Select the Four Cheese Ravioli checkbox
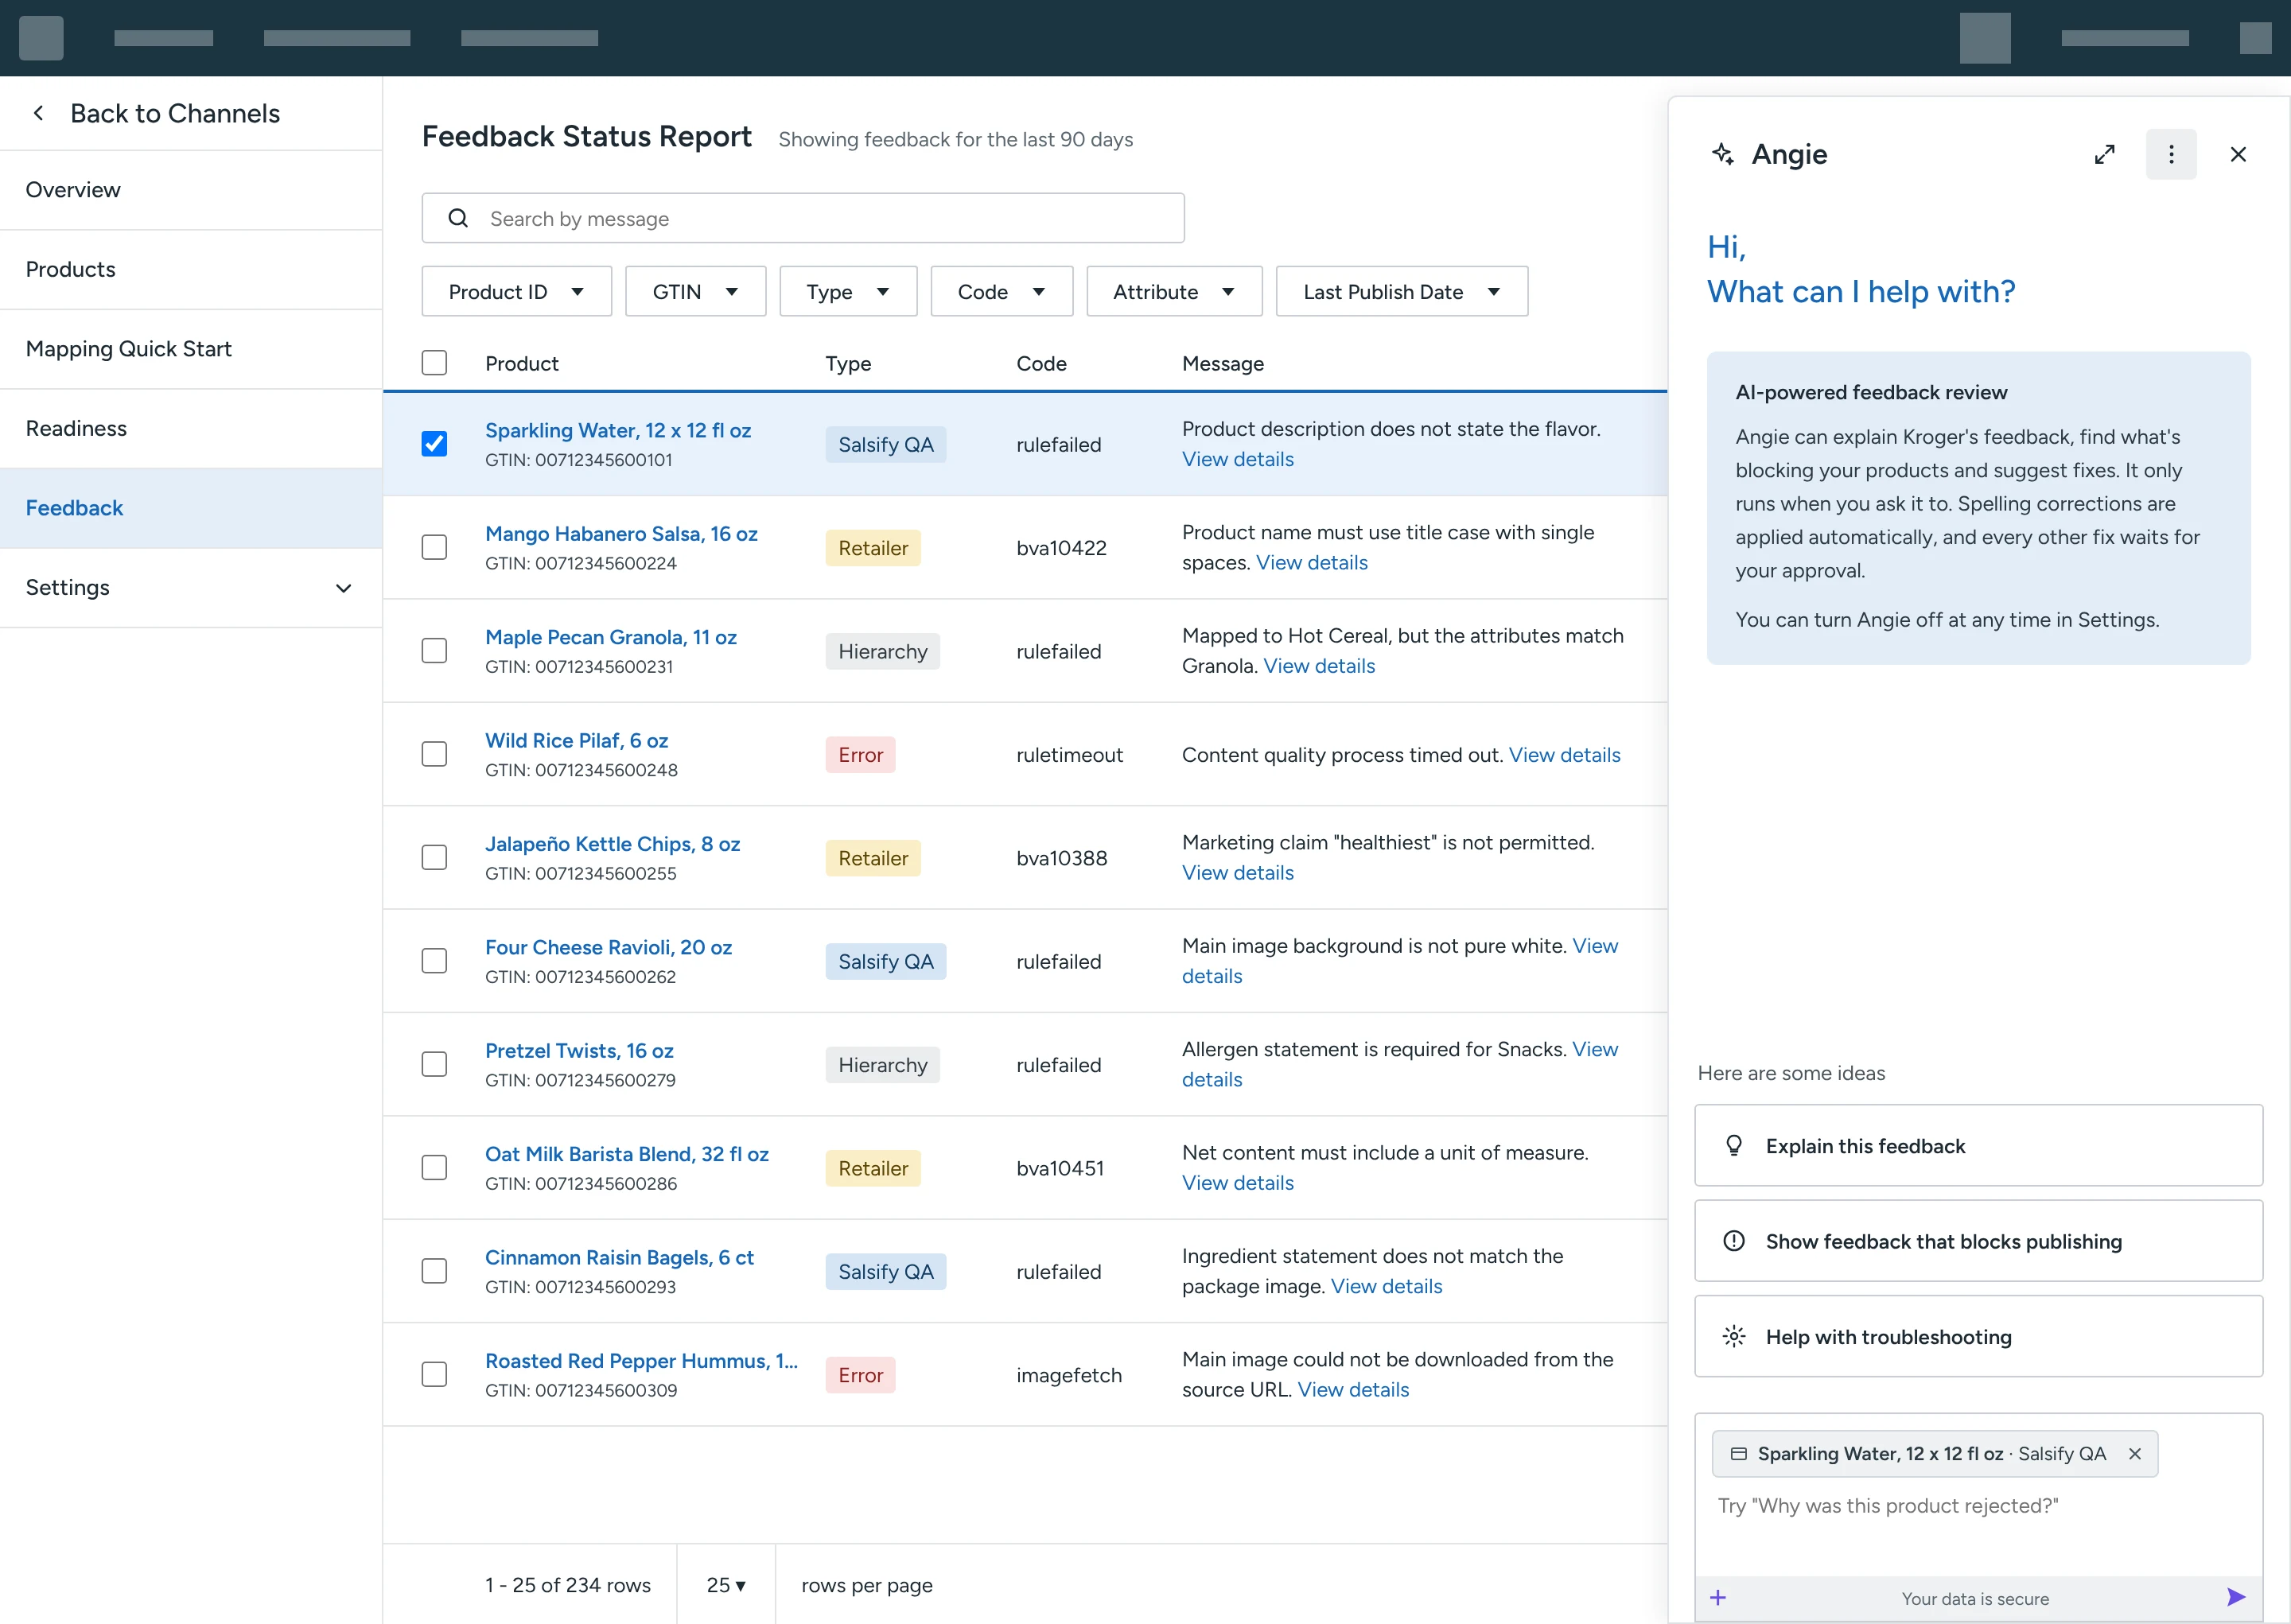 [434, 961]
